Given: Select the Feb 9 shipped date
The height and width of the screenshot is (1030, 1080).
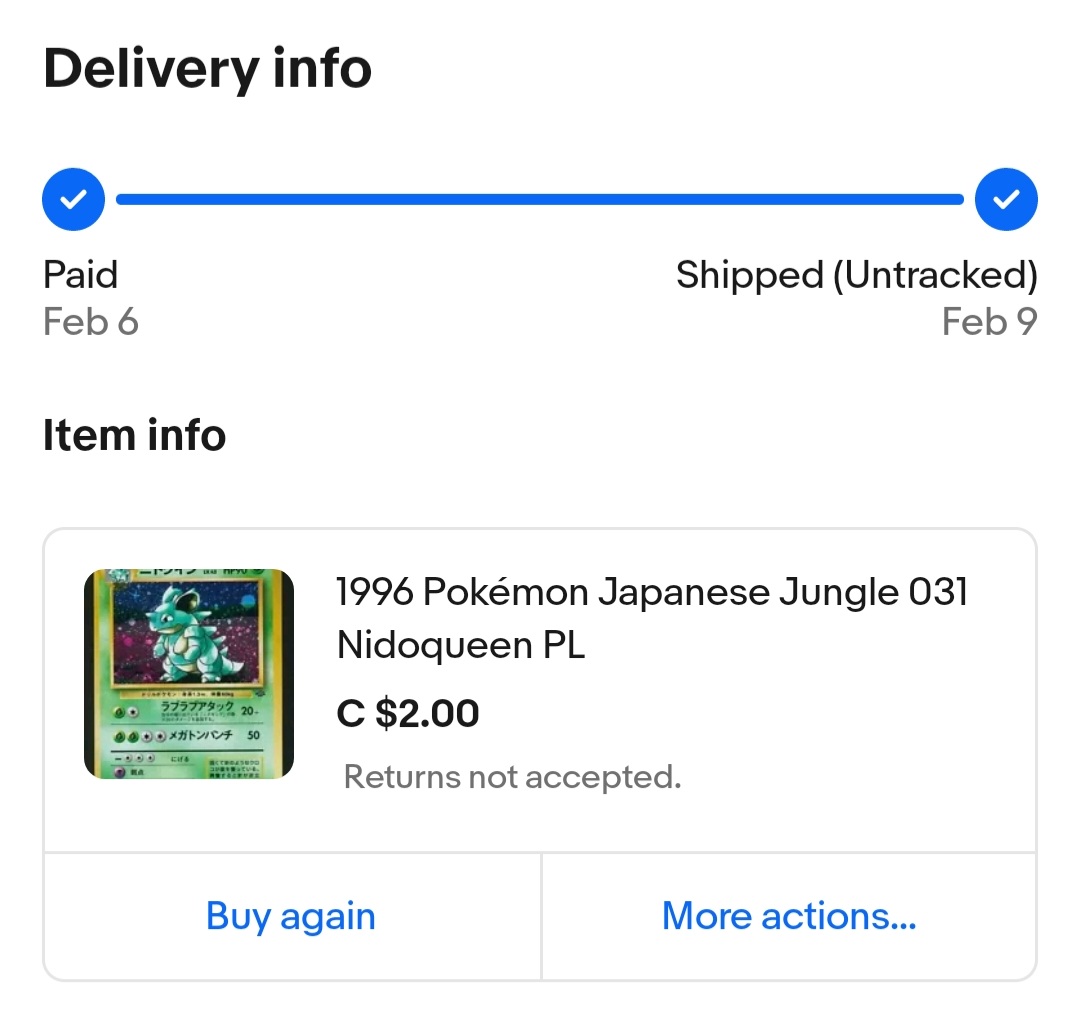Looking at the screenshot, I should click(989, 322).
